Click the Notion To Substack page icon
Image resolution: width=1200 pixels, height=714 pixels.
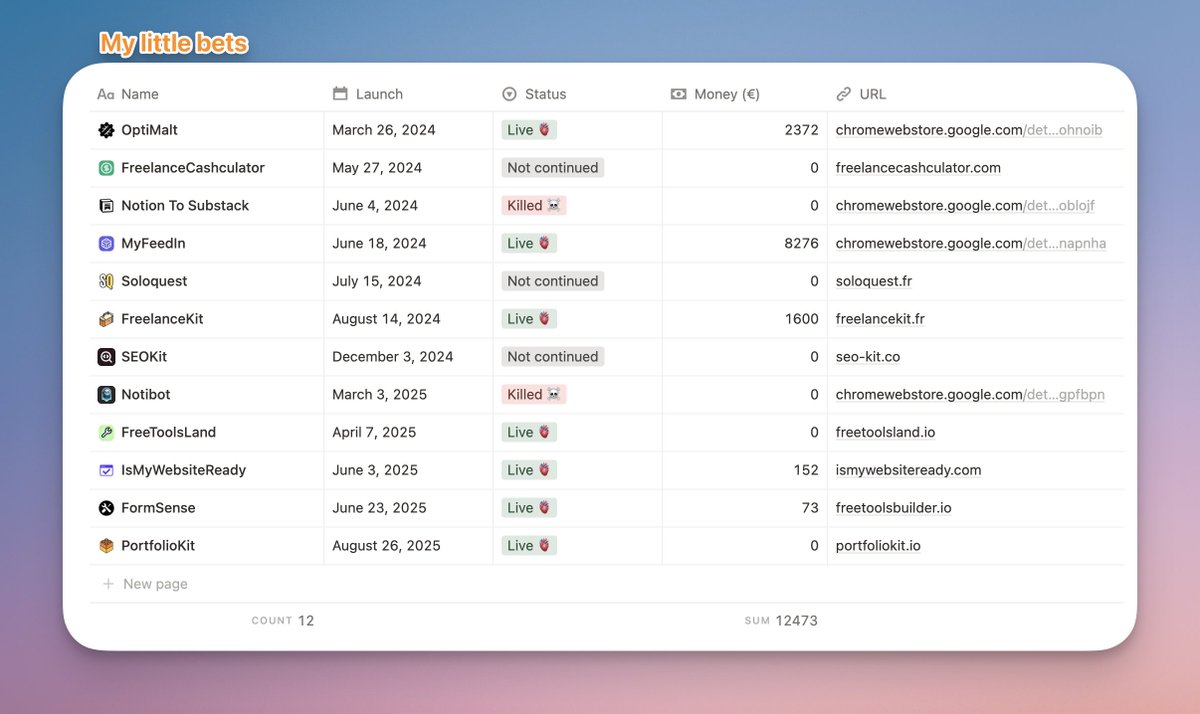[106, 206]
